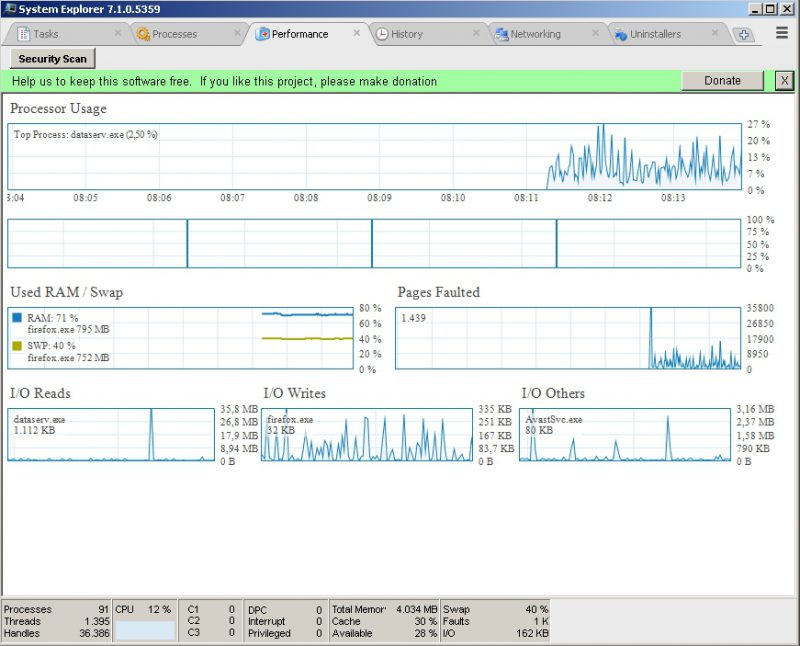
Task: Click the CPU usage bar in status bar
Action: pyautogui.click(x=144, y=630)
